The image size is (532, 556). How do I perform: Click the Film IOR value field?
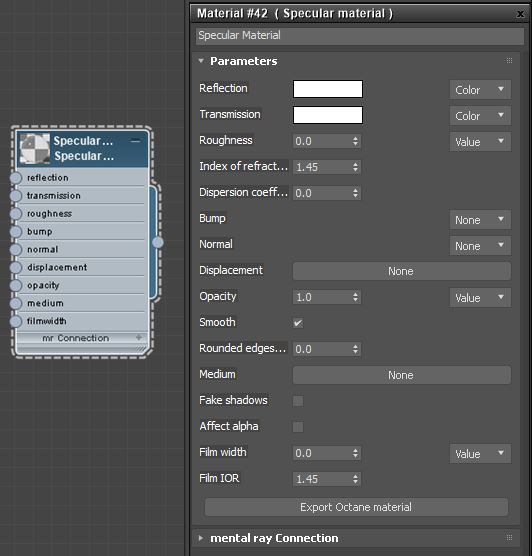(322, 479)
